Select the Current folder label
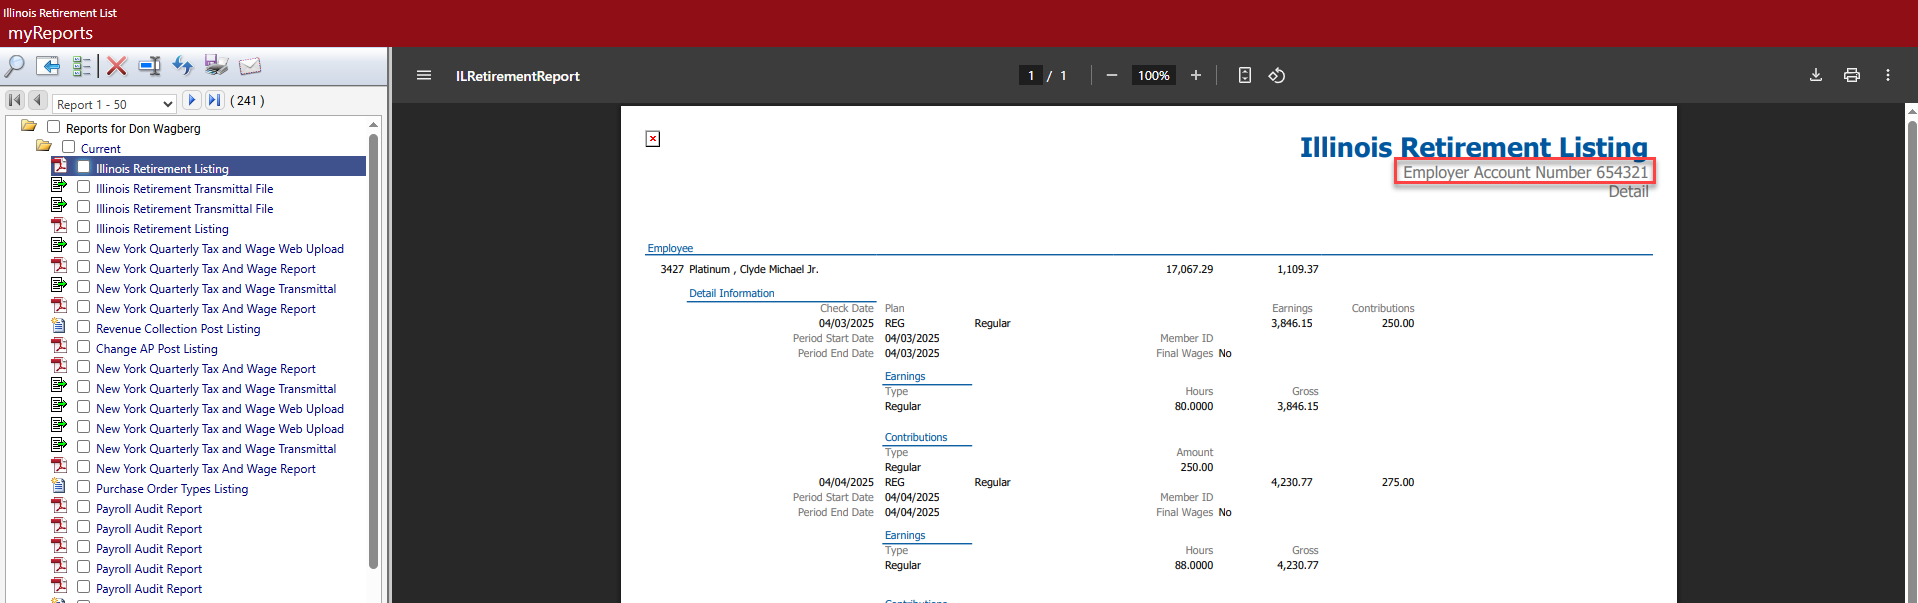 point(101,149)
